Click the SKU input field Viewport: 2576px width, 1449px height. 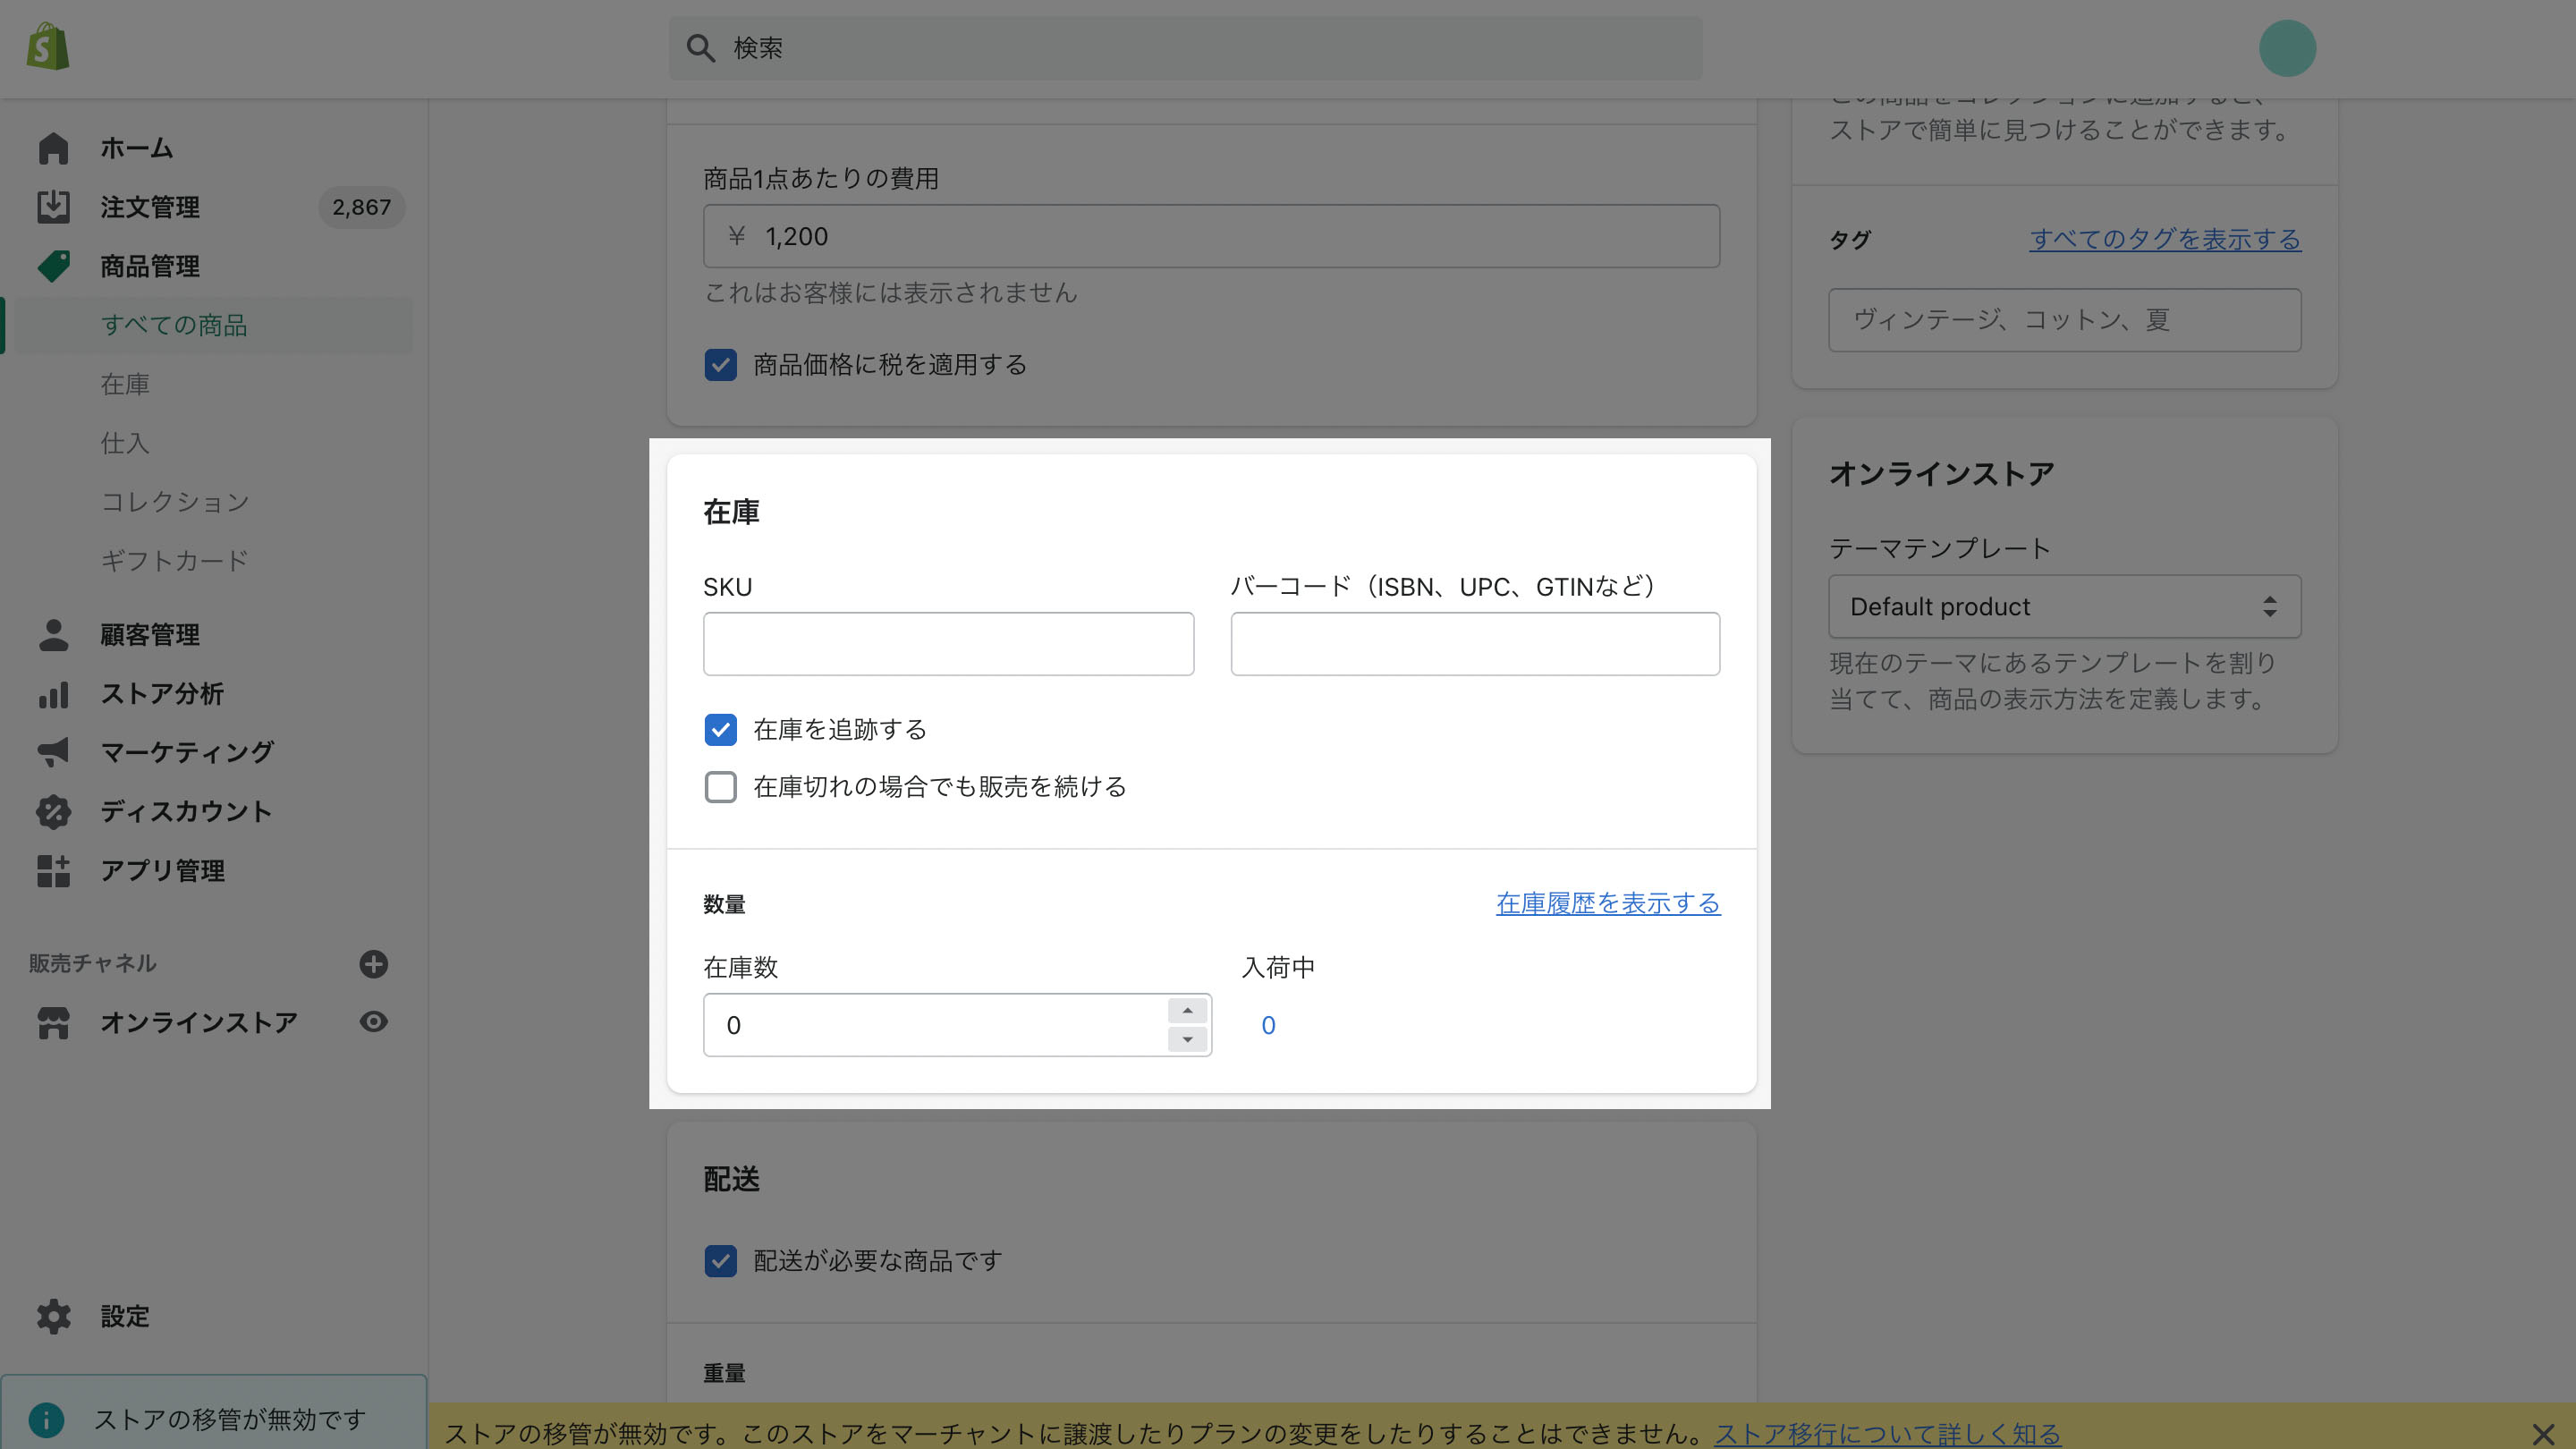[x=948, y=644]
